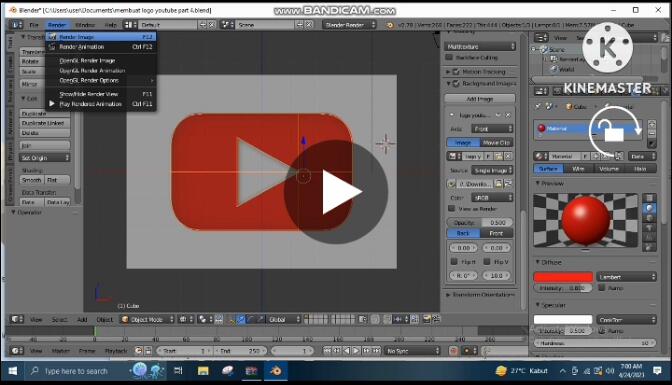Click the Smooth shading button
The image size is (672, 385).
32,180
